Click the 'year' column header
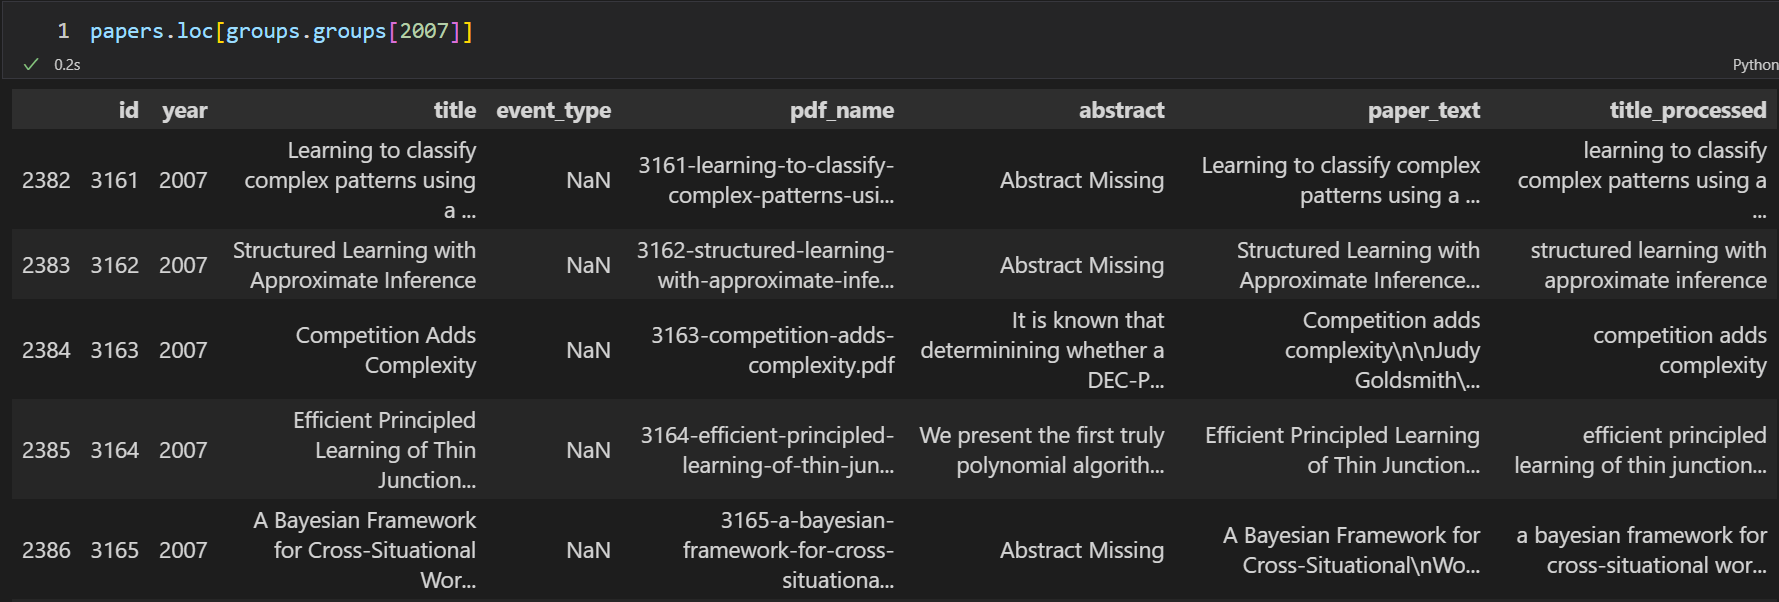This screenshot has height=602, width=1779. pyautogui.click(x=184, y=110)
